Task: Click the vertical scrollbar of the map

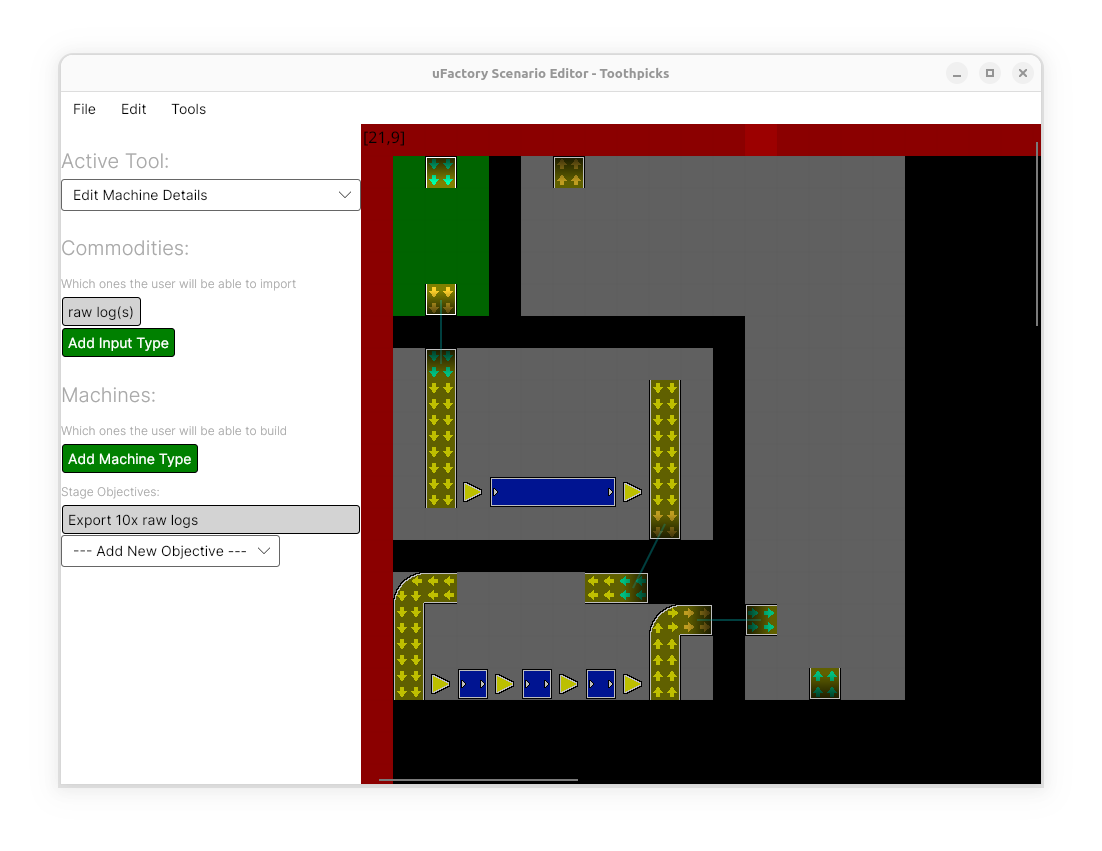Action: pyautogui.click(x=1037, y=233)
